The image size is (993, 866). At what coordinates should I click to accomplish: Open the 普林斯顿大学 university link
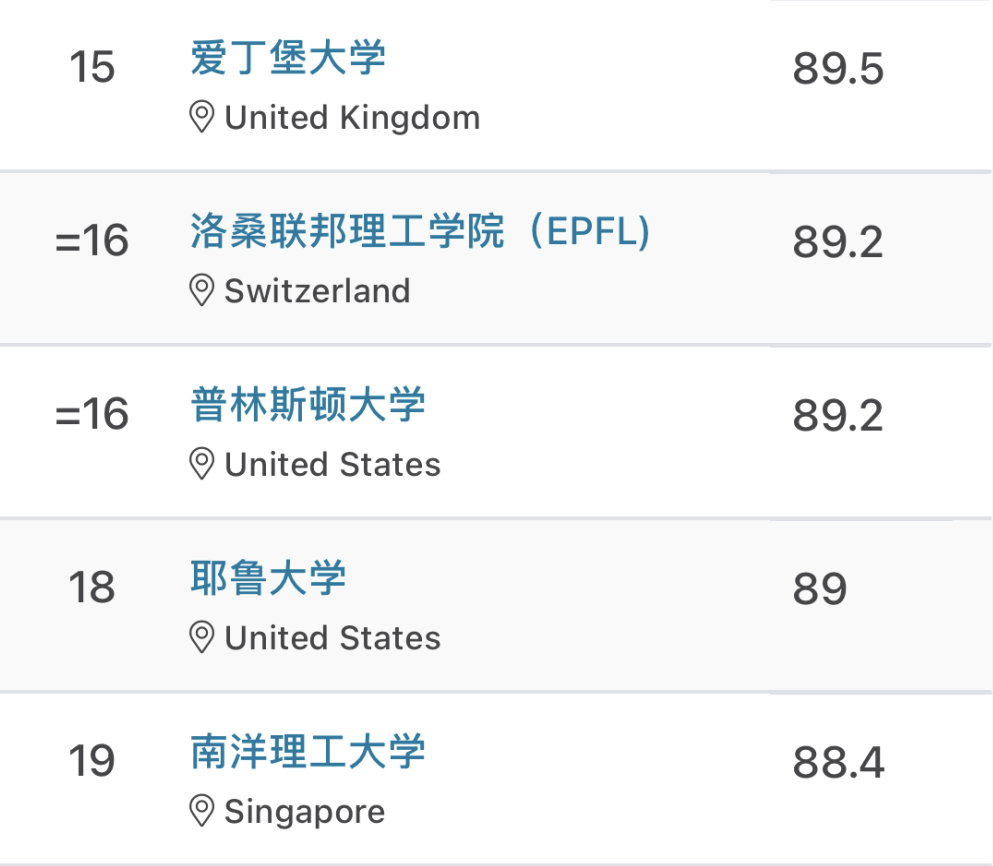308,405
